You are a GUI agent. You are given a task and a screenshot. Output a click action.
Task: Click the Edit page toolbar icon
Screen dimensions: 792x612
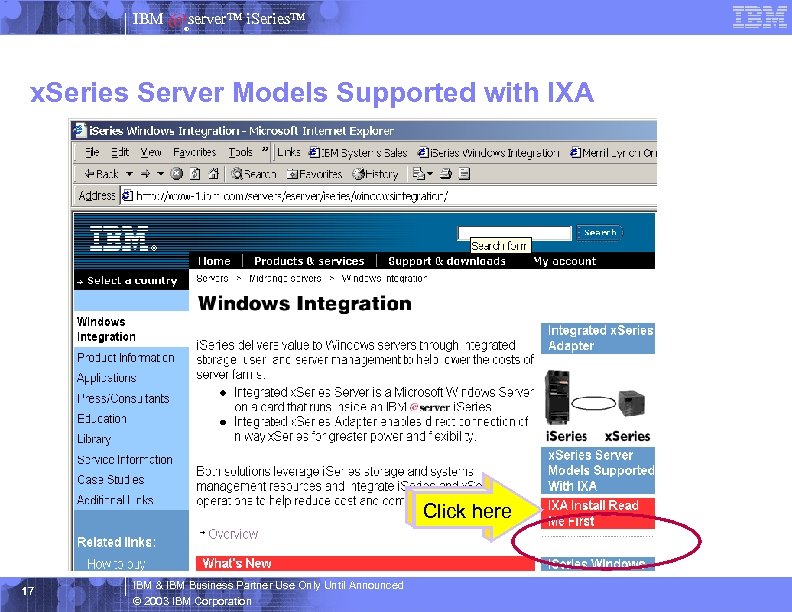pos(464,174)
